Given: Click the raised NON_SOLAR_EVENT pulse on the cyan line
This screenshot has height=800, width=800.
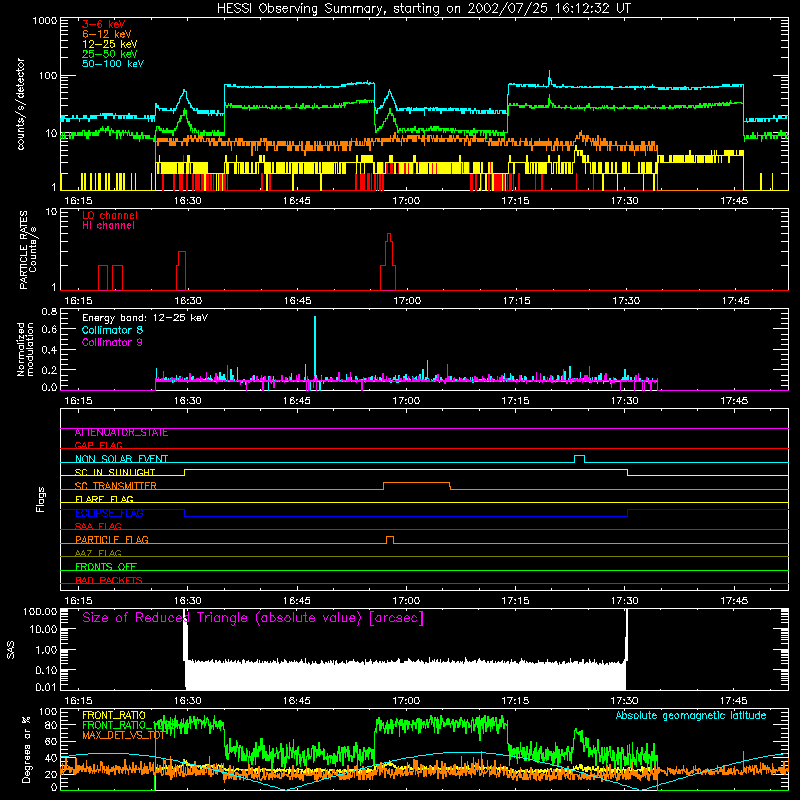Looking at the screenshot, I should tap(579, 458).
